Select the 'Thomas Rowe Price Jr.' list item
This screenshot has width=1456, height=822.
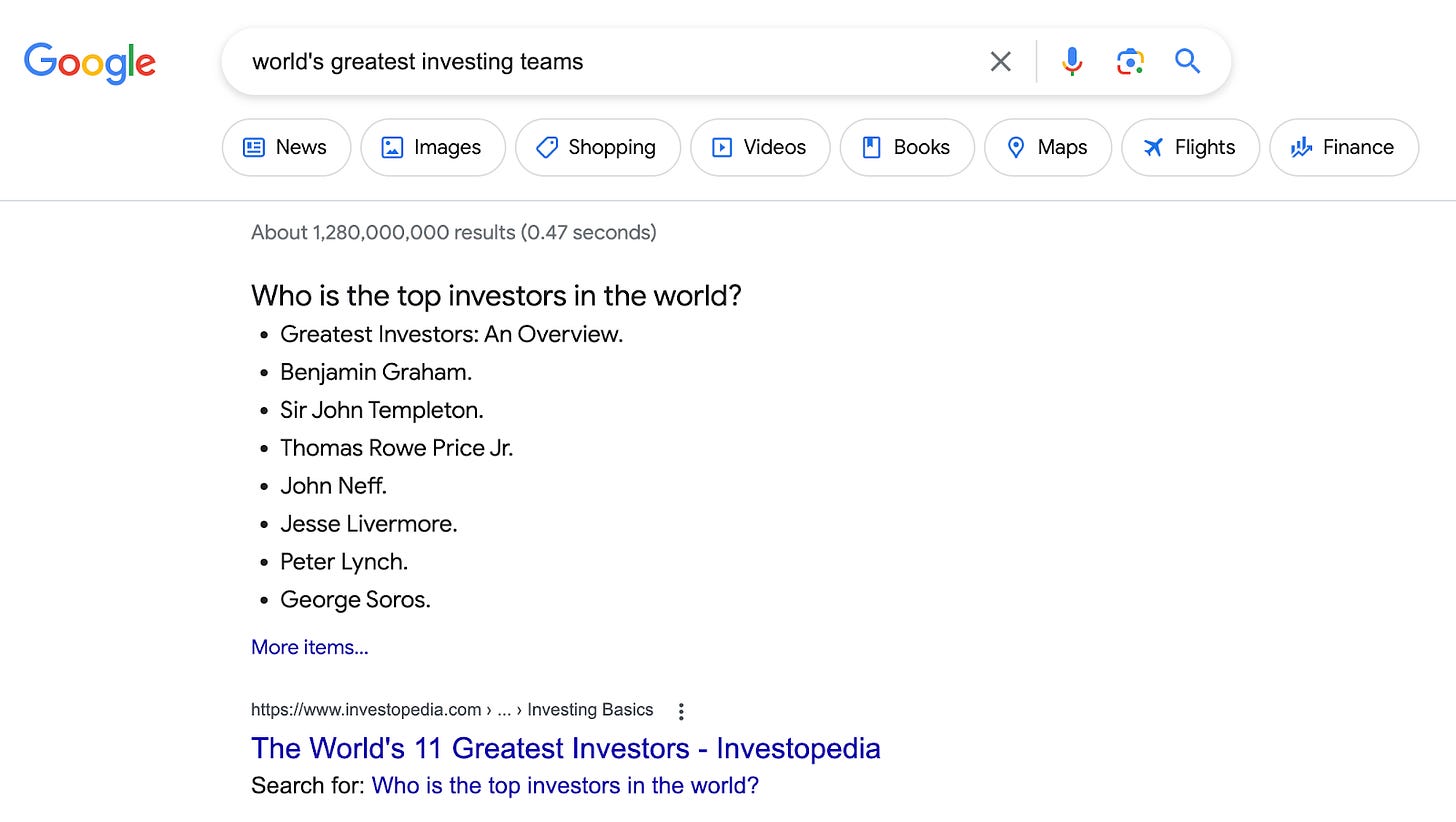coord(397,448)
